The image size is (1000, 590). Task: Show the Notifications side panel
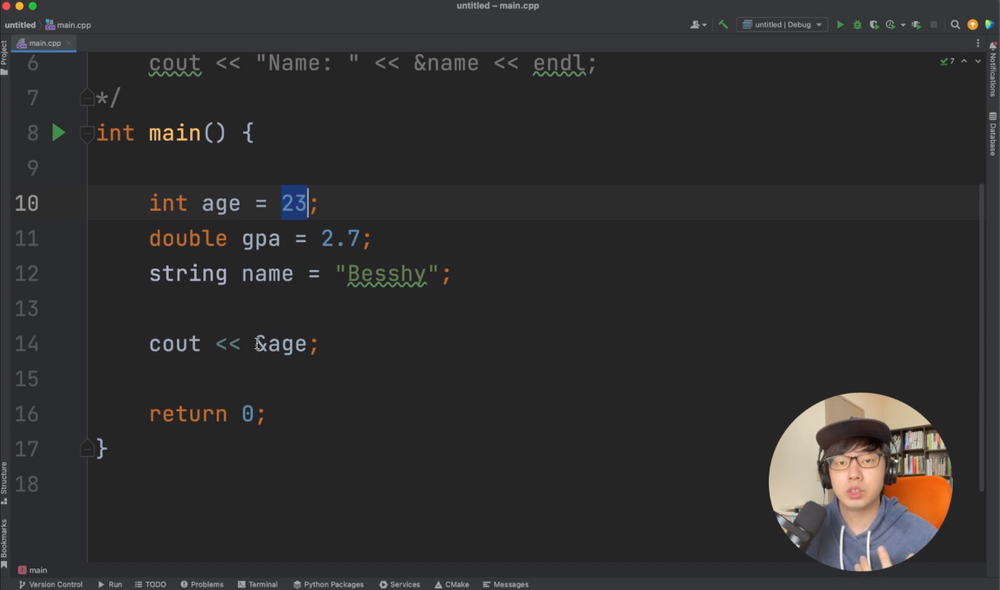coord(993,70)
